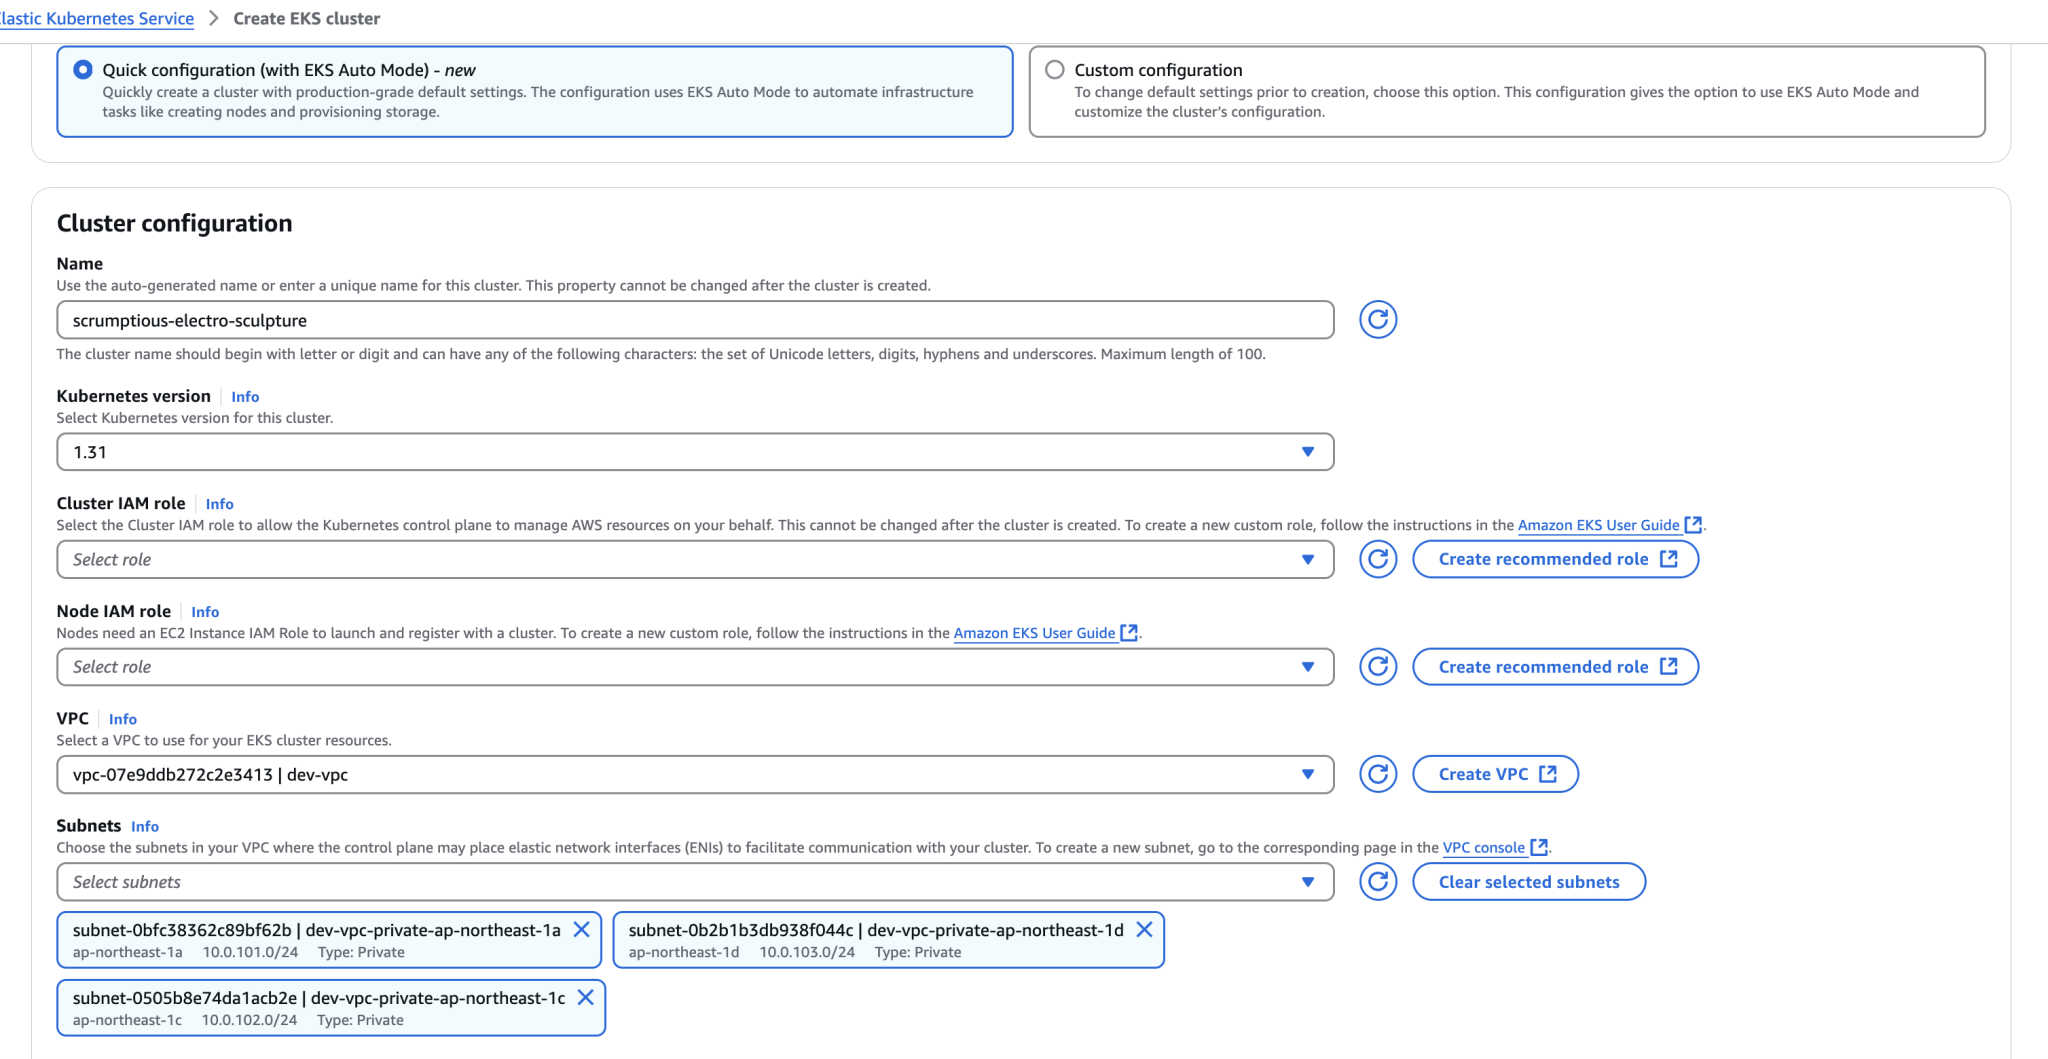Refresh the Subnets list
The image size is (2048, 1059).
click(1377, 882)
